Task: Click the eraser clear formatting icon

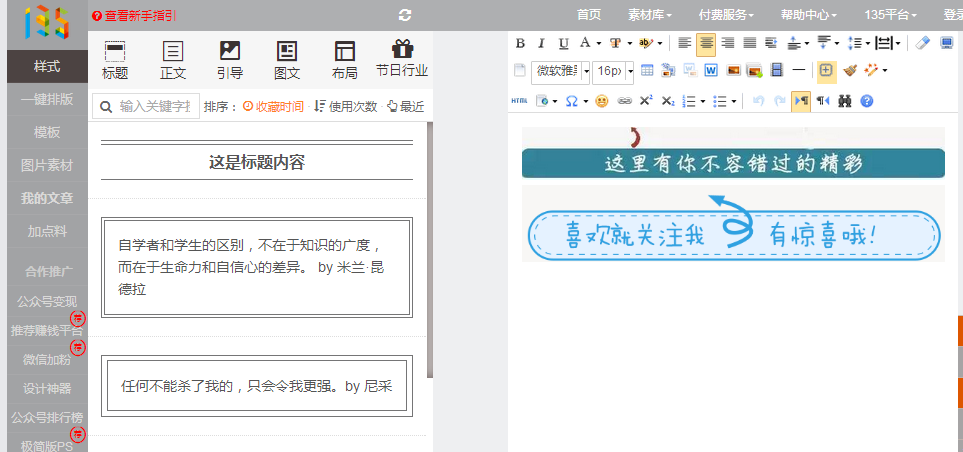Action: [x=923, y=43]
